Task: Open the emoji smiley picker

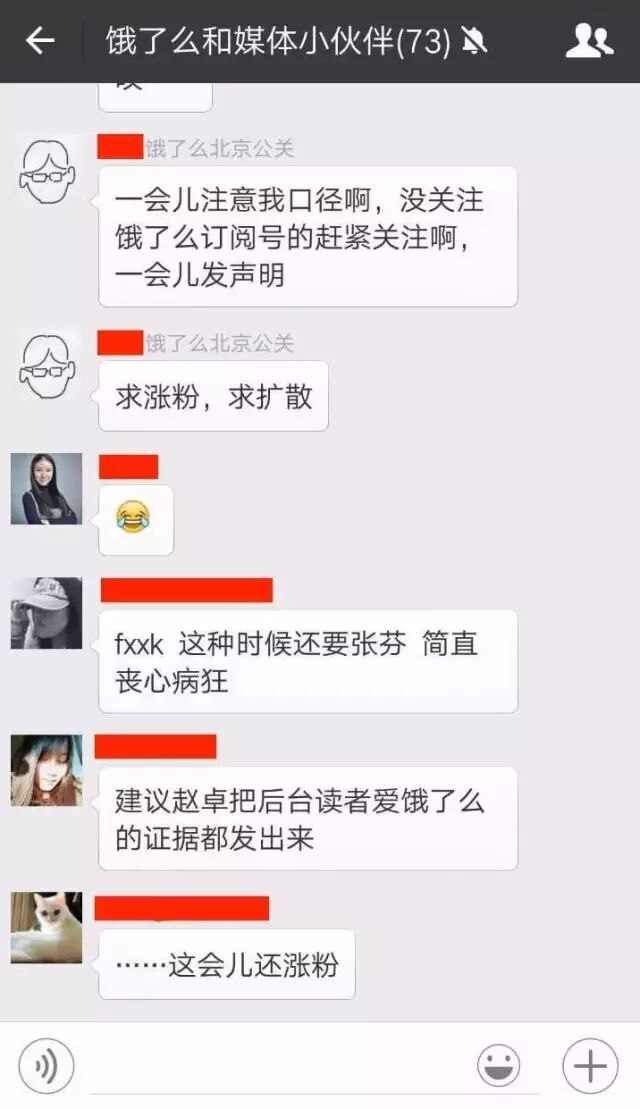Action: [x=499, y=1066]
